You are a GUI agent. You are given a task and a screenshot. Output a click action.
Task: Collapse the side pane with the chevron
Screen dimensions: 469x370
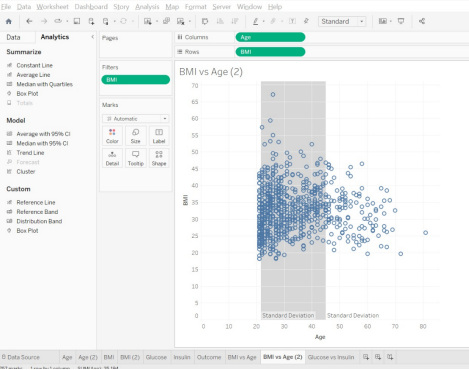tap(93, 37)
